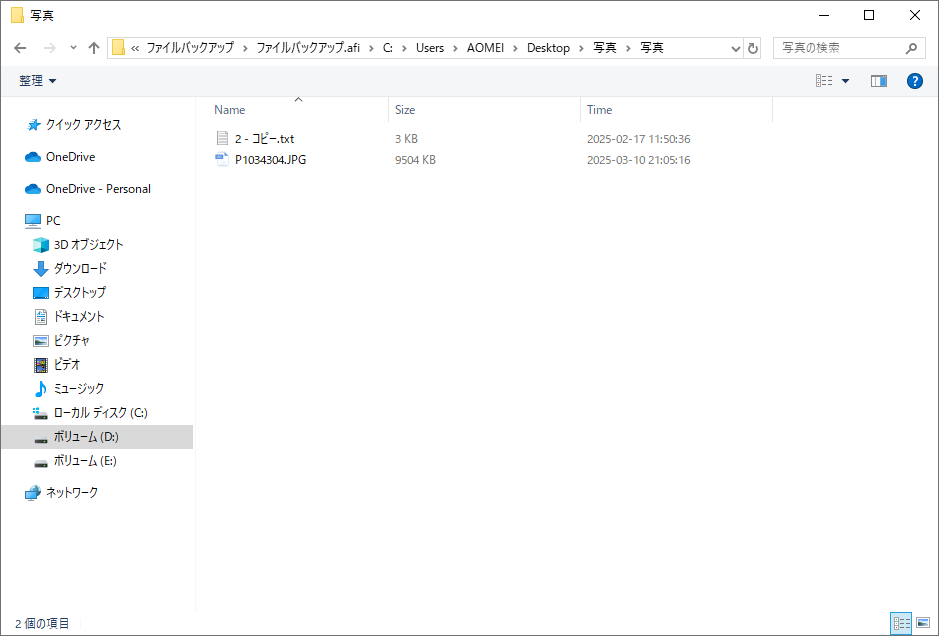Select the 2 - コピー.txt file
Image resolution: width=939 pixels, height=636 pixels.
click(264, 139)
